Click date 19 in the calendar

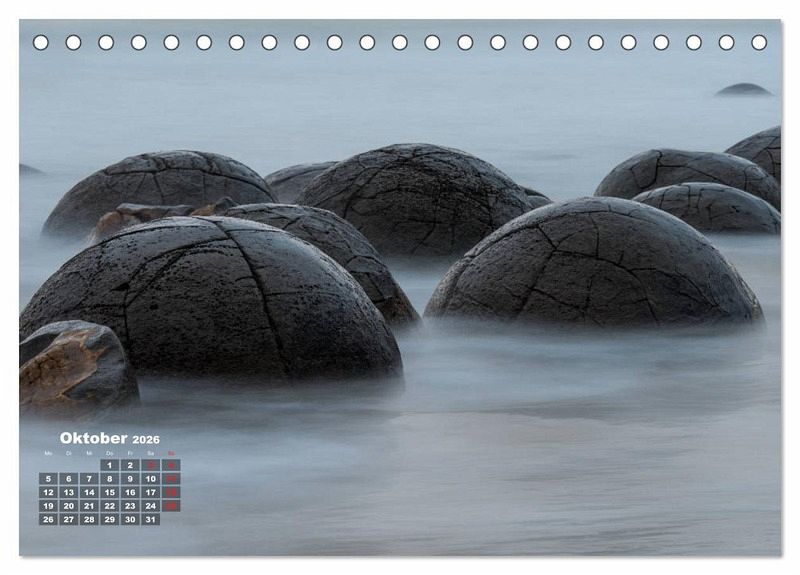(x=47, y=506)
